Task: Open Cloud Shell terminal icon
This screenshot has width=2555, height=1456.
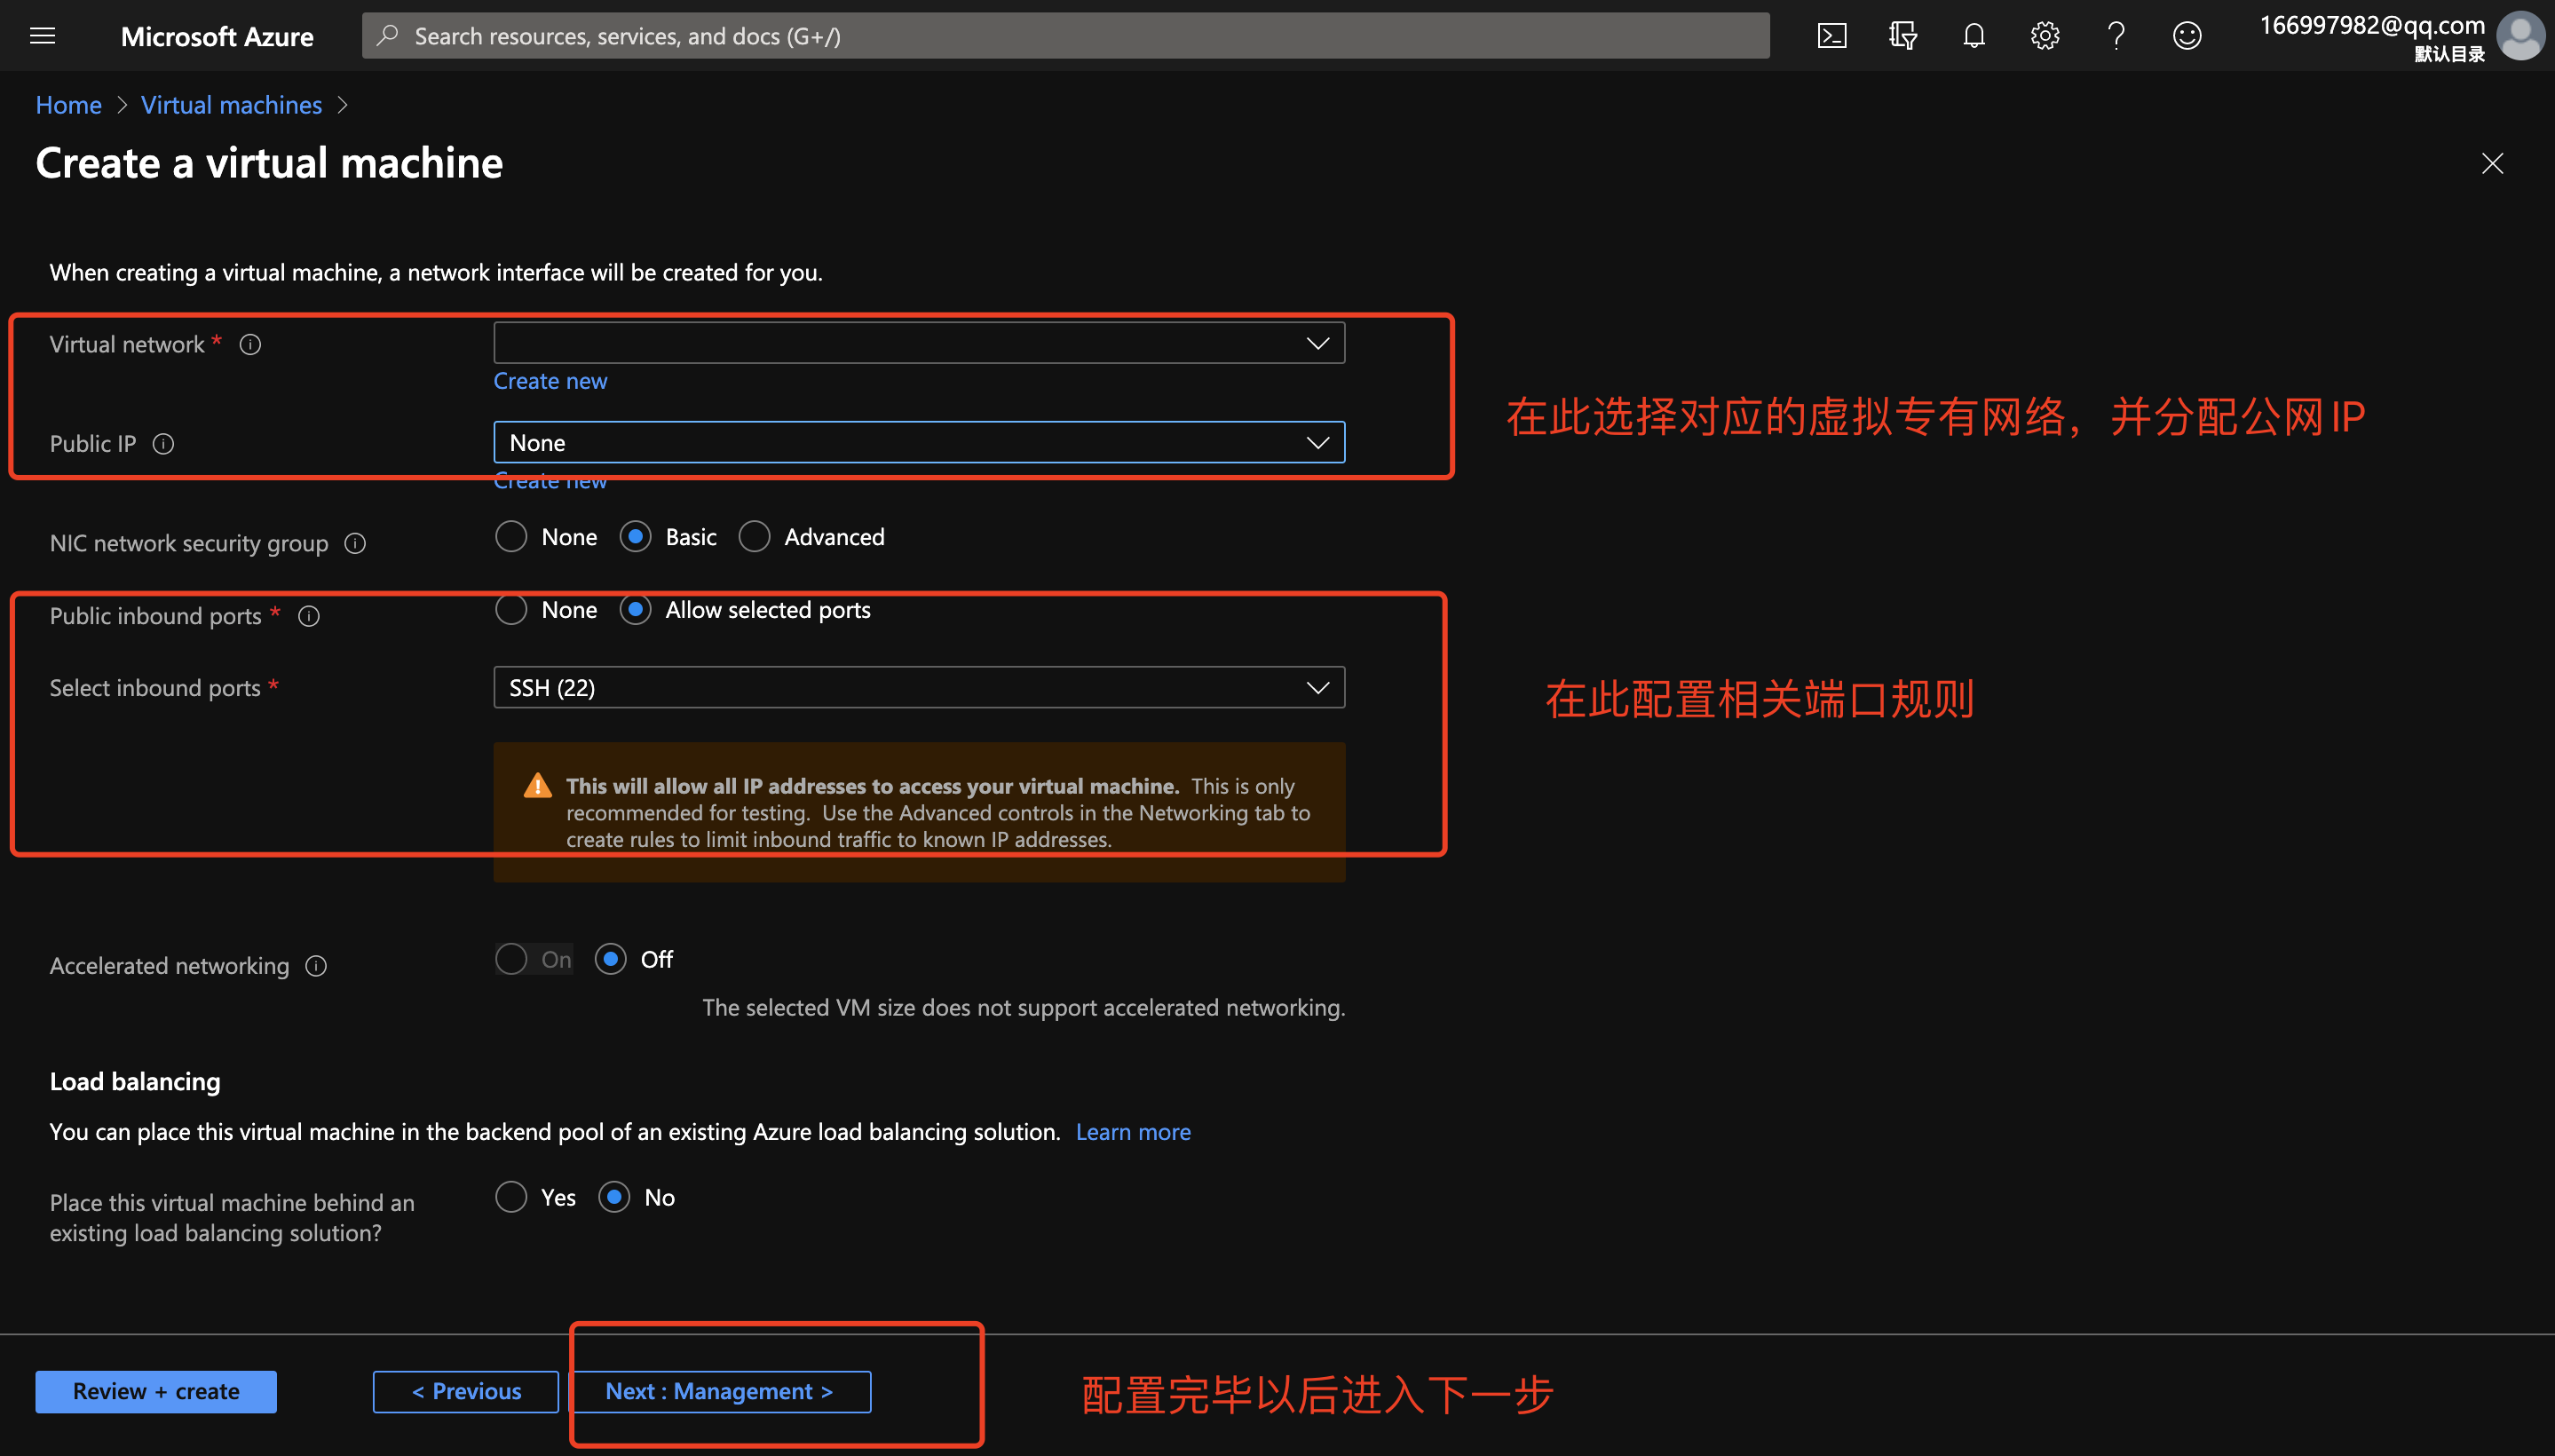Action: click(1831, 36)
